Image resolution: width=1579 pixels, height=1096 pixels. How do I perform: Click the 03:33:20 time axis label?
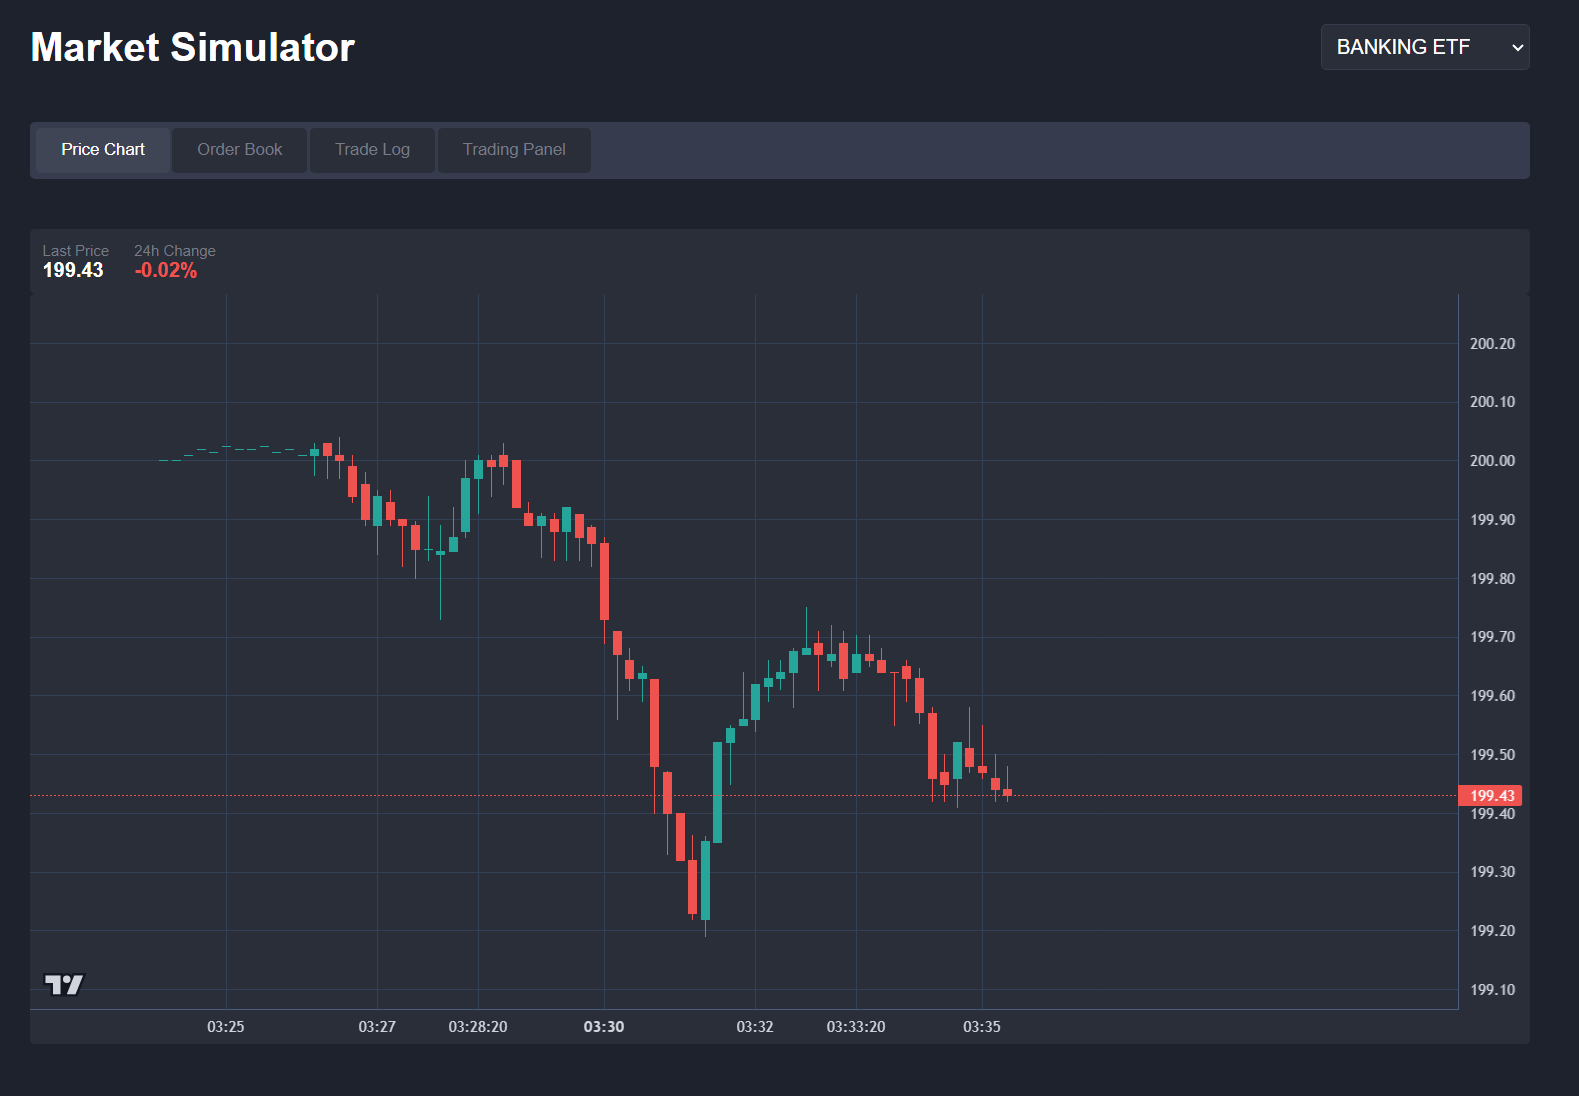(856, 1027)
